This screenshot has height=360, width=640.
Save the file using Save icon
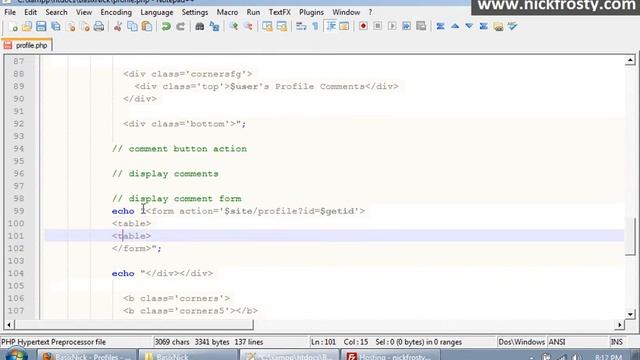41,27
